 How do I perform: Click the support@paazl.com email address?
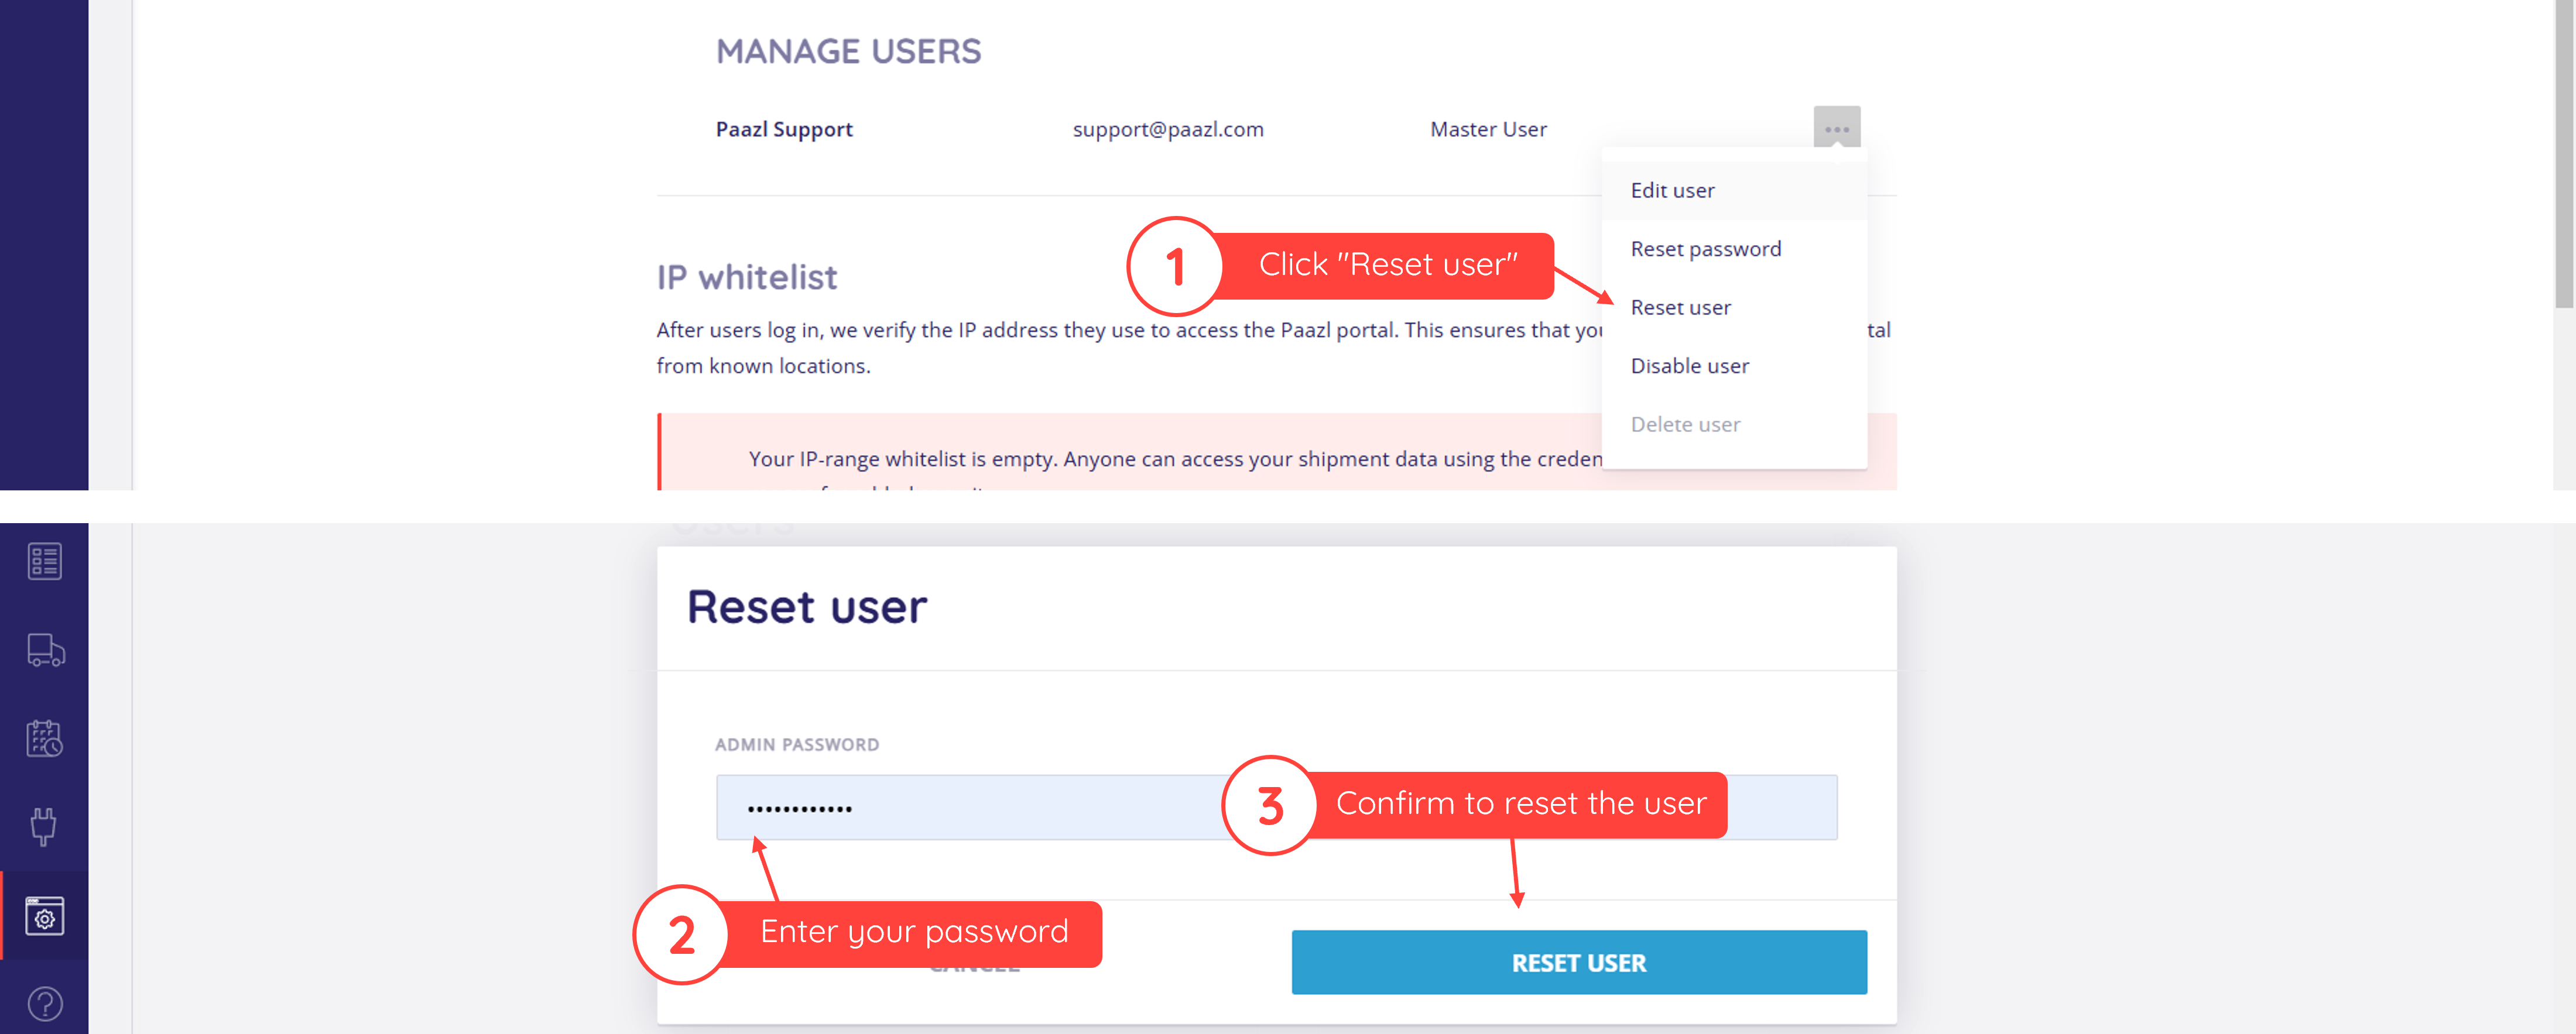point(1167,129)
